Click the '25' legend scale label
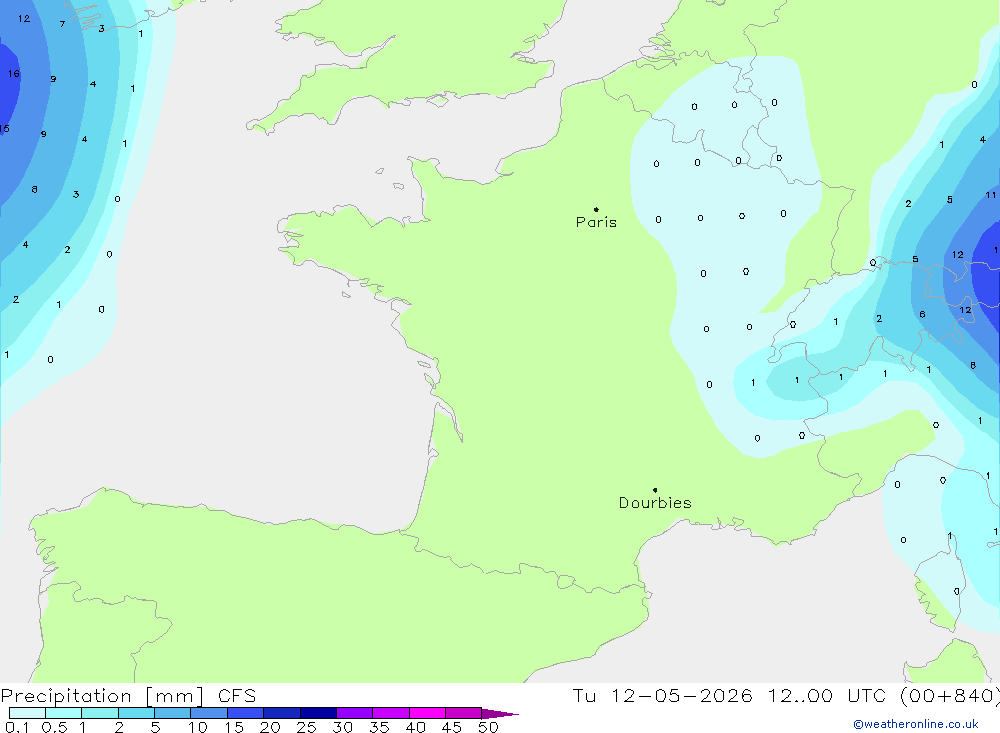 [306, 727]
